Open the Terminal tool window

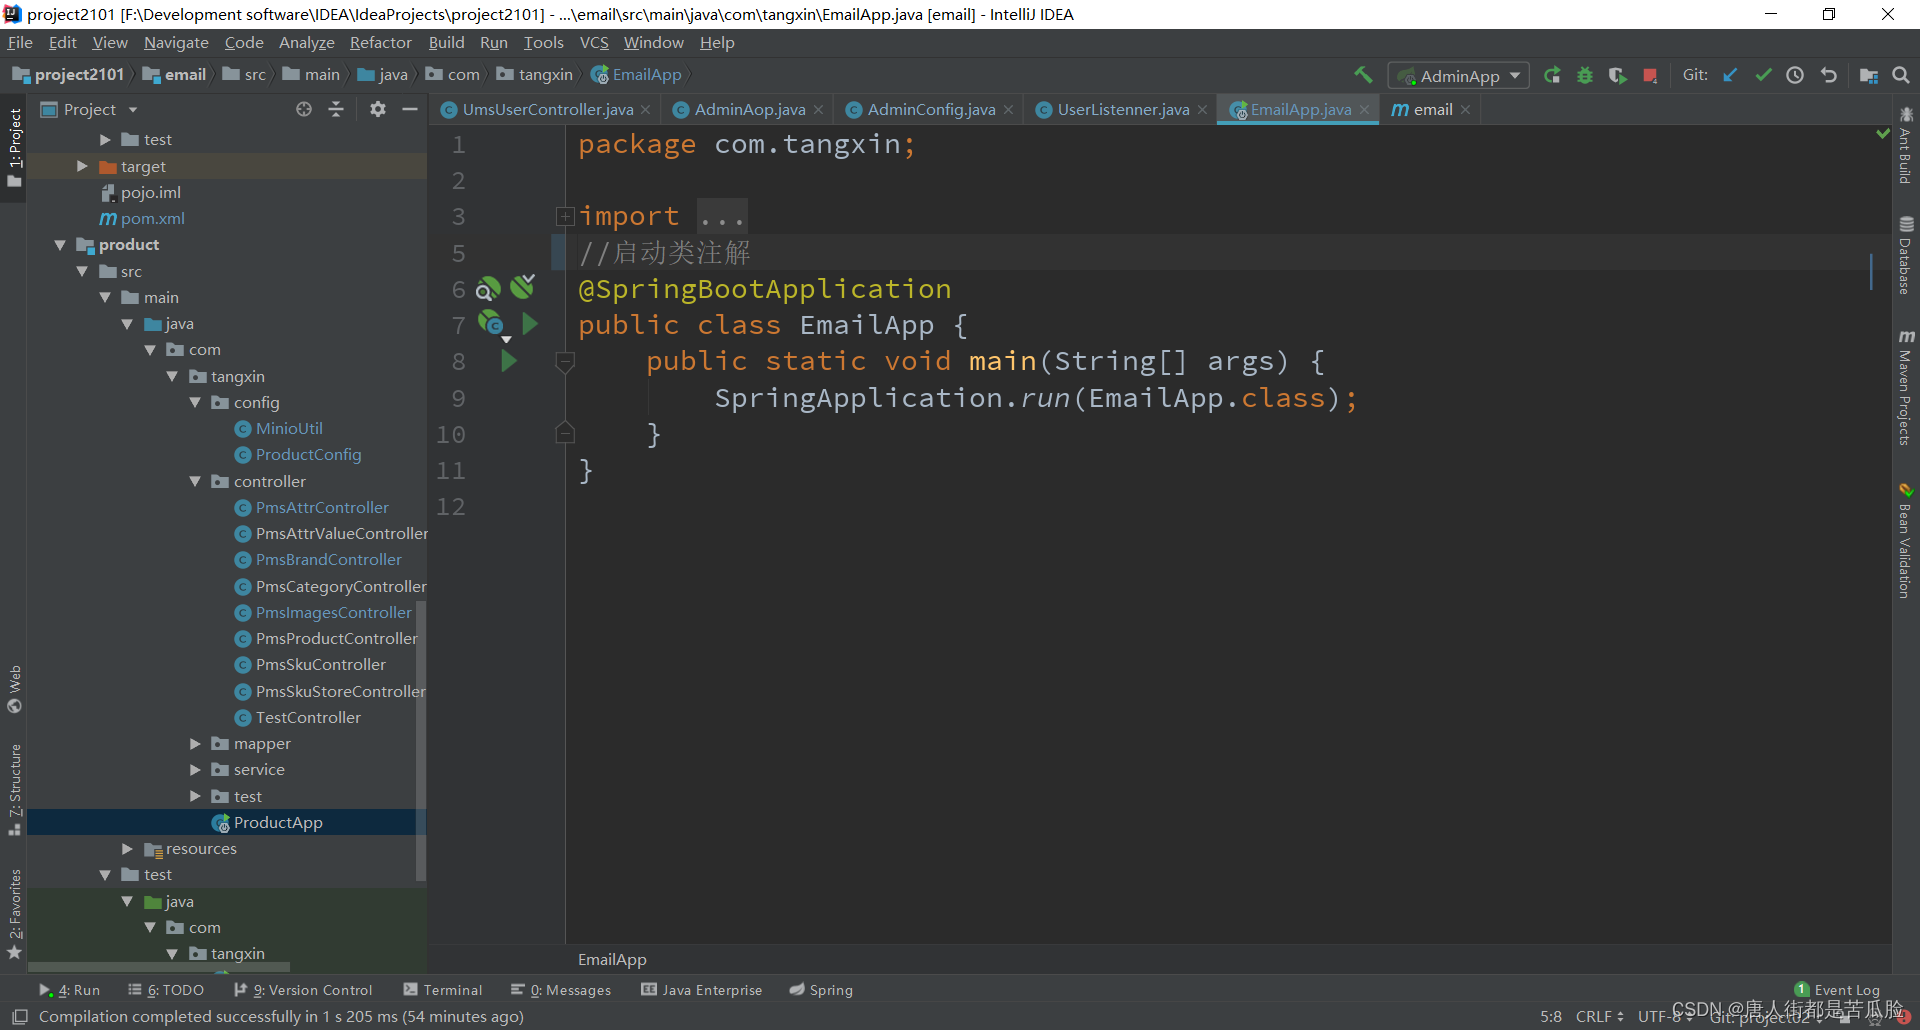(x=443, y=990)
